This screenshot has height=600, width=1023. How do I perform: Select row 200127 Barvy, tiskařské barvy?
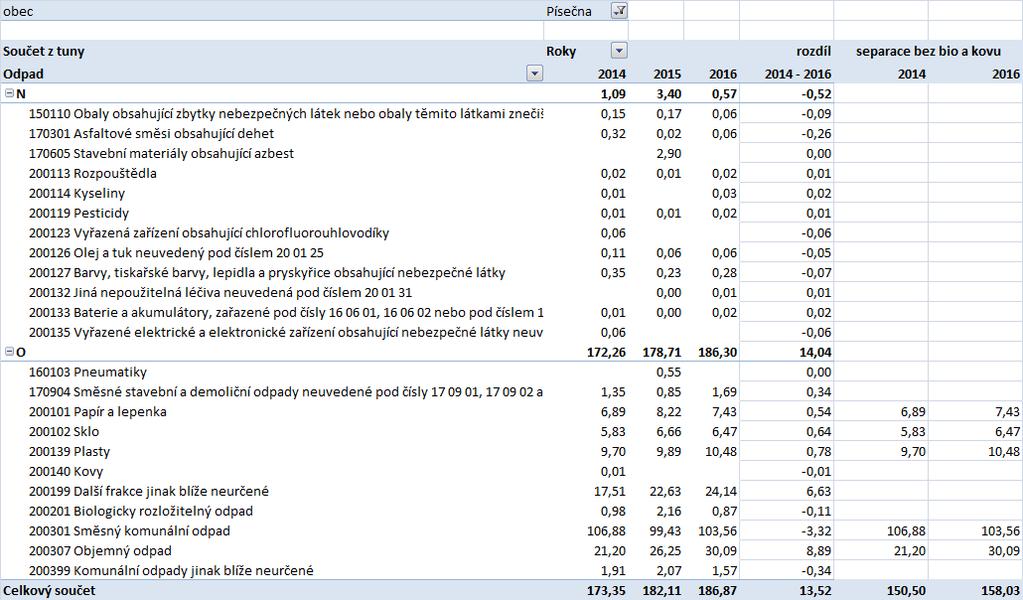click(x=267, y=273)
